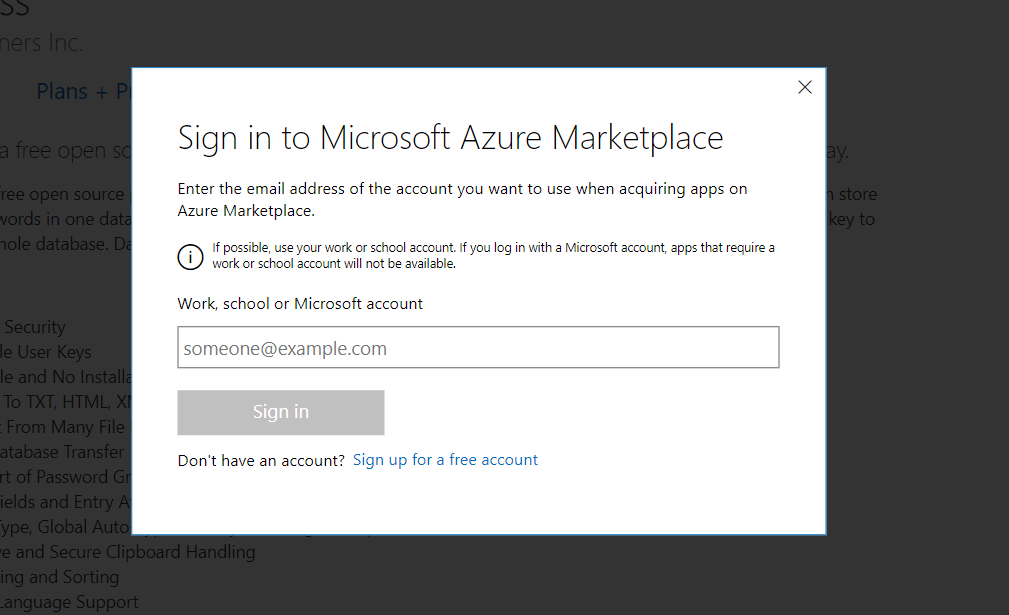The image size is (1009, 615).
Task: Focus the someone@example.com email field
Action: pos(478,347)
